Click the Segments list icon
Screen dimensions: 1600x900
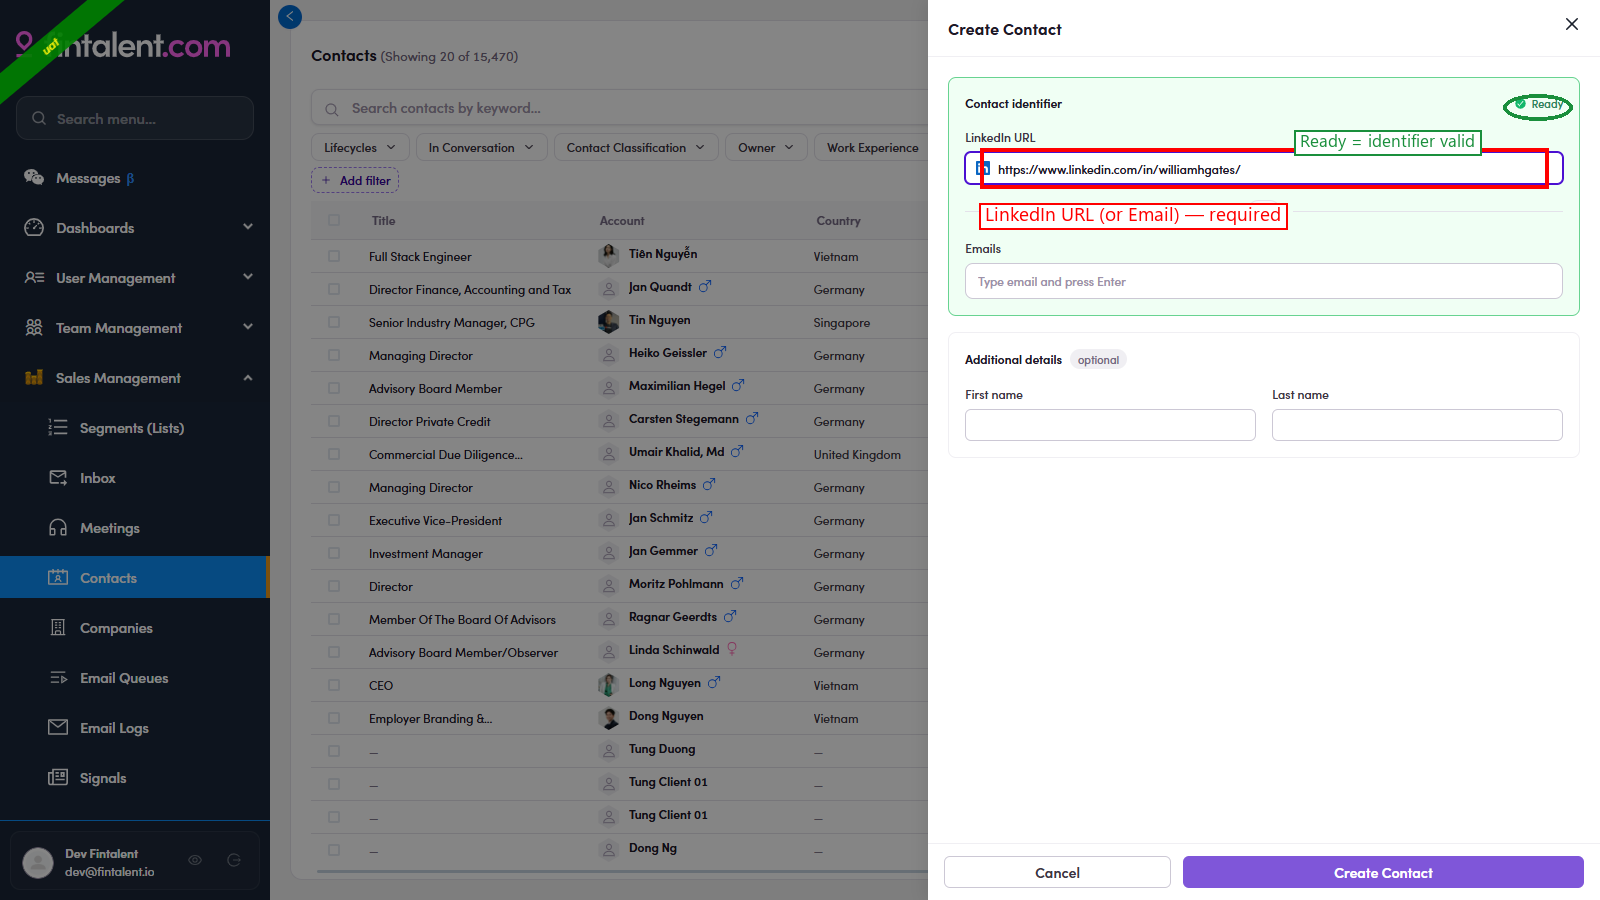(x=58, y=427)
